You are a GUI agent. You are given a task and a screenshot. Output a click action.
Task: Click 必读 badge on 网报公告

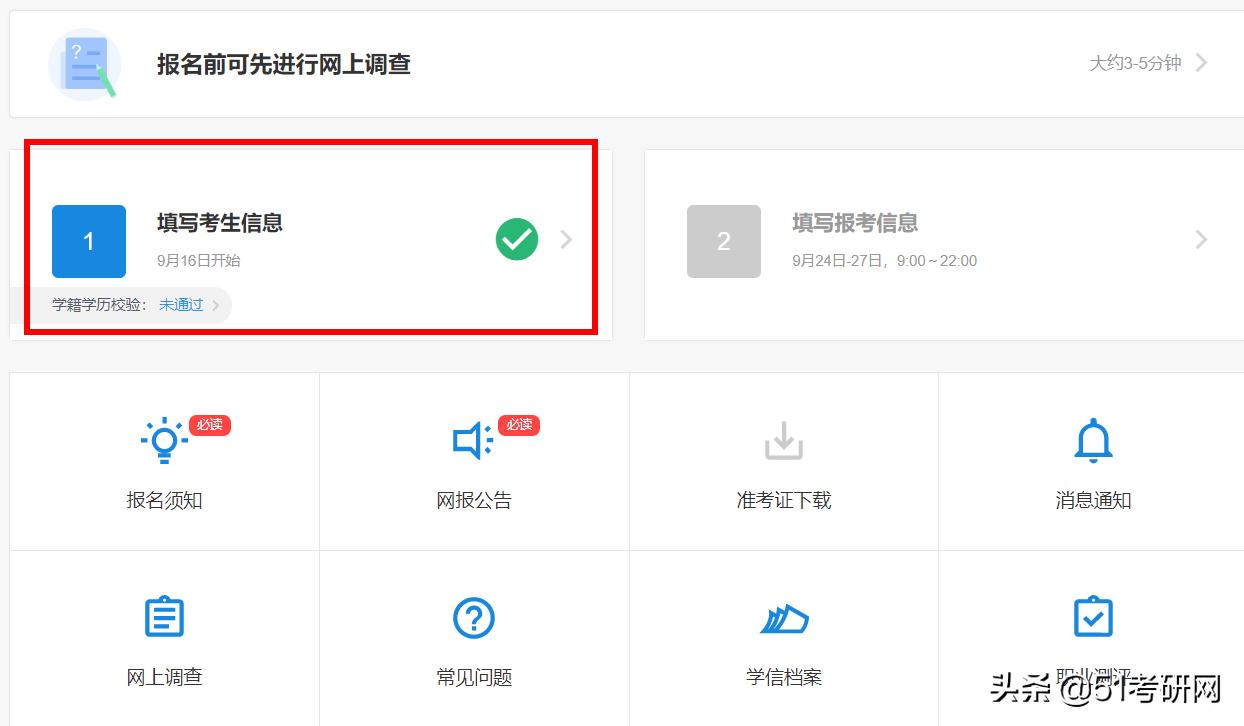[x=519, y=425]
